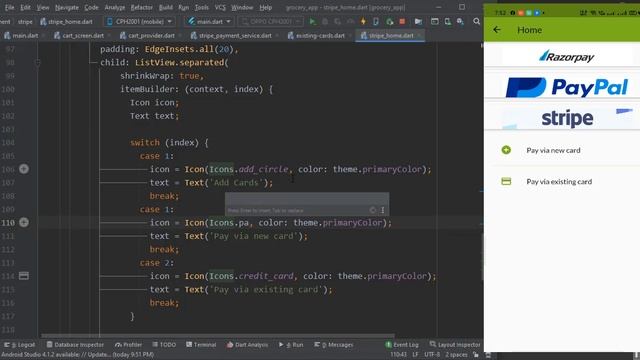
Task: Open the Navigate menu
Action: (67, 7)
